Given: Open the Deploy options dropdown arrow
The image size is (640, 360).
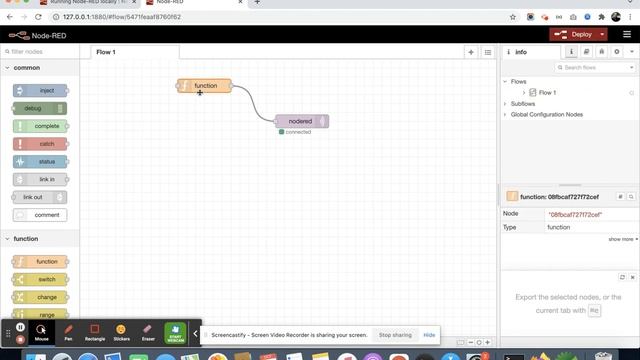Looking at the screenshot, I should coord(602,35).
